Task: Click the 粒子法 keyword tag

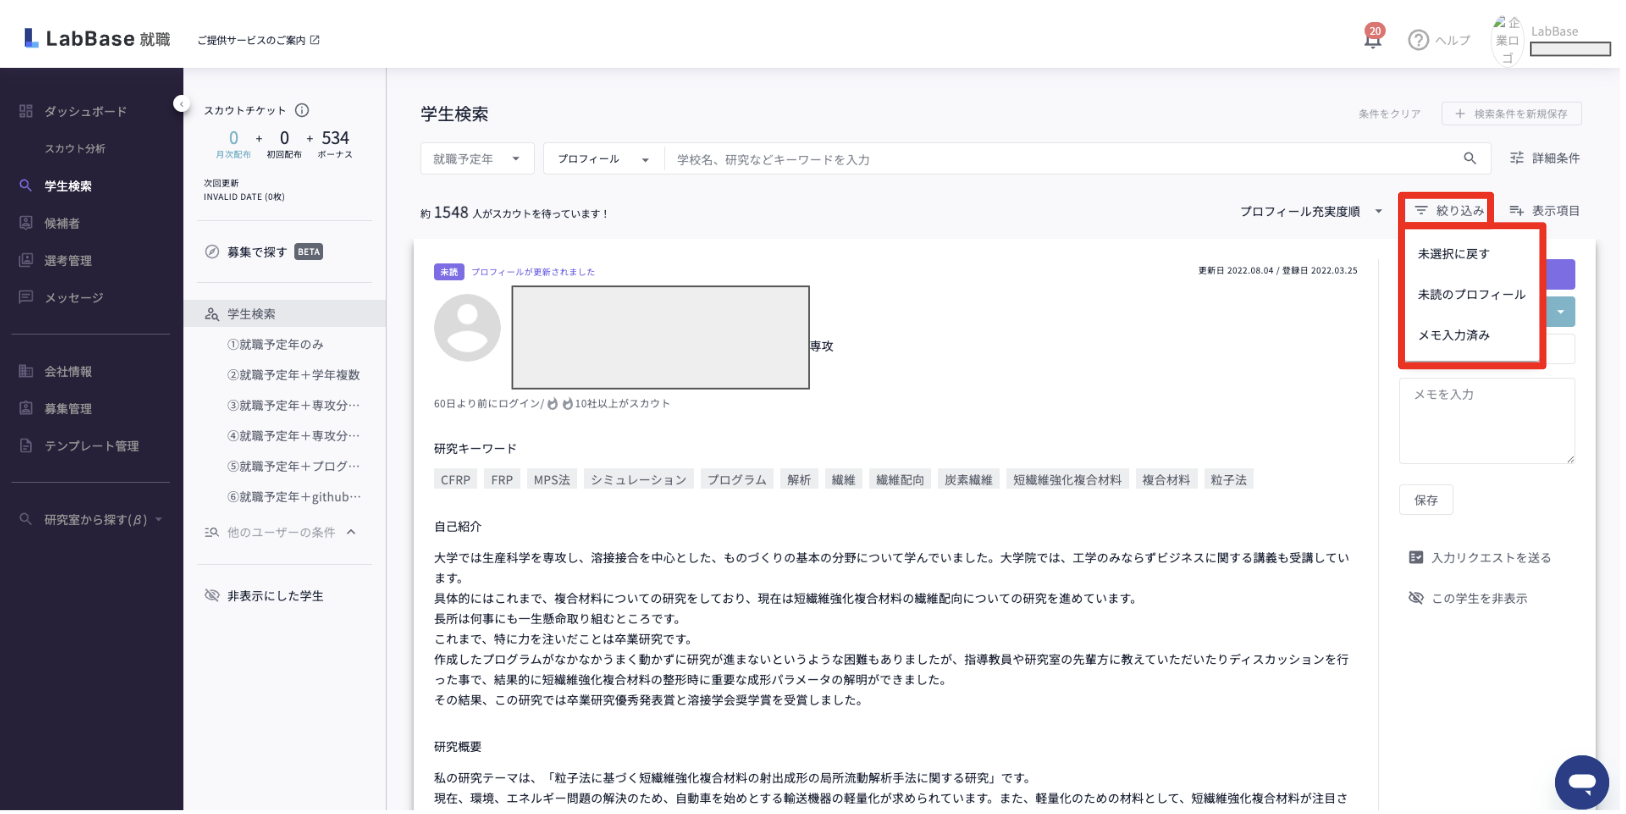Action: click(x=1229, y=480)
